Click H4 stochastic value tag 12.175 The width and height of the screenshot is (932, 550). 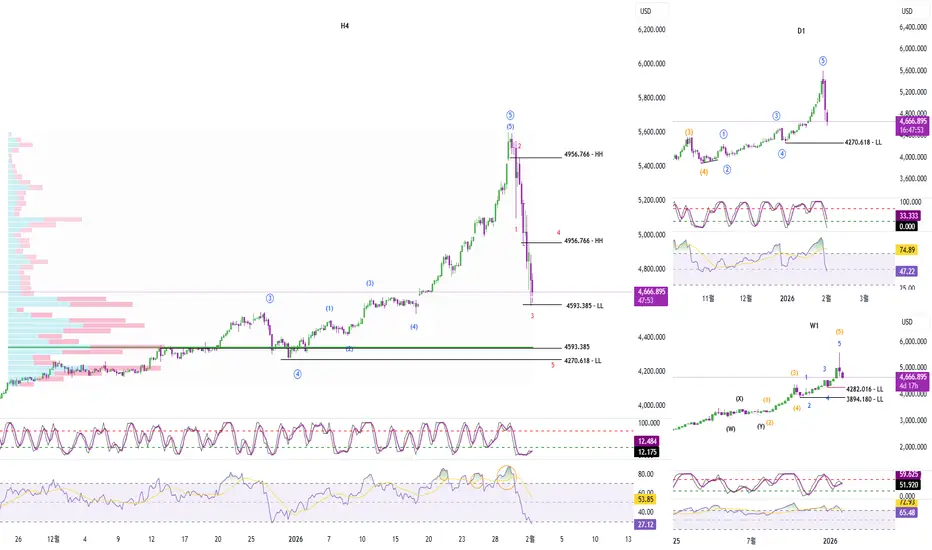pos(647,452)
